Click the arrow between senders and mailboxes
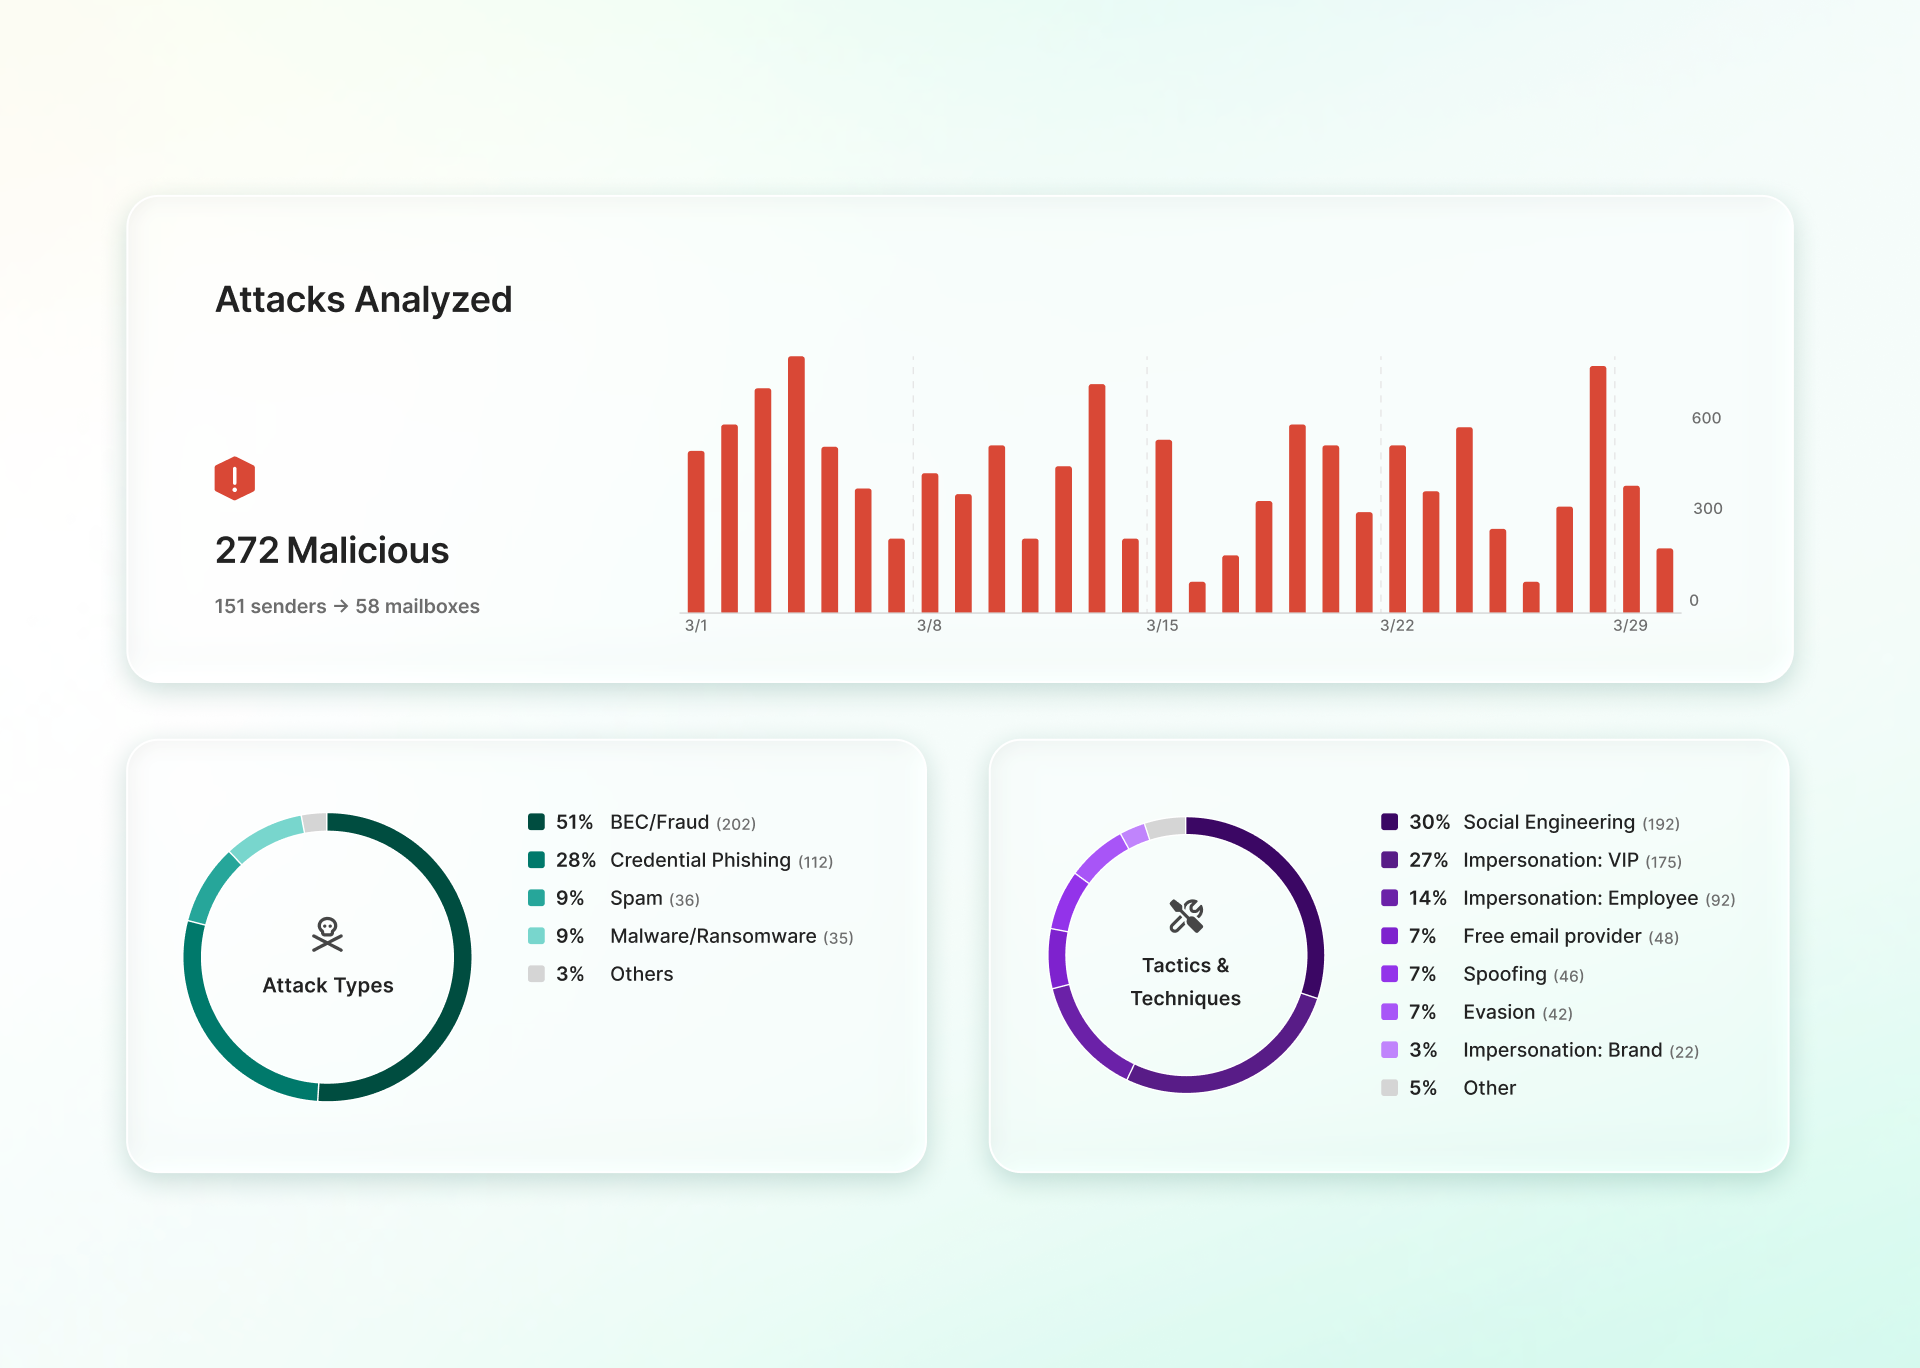 pyautogui.click(x=341, y=606)
